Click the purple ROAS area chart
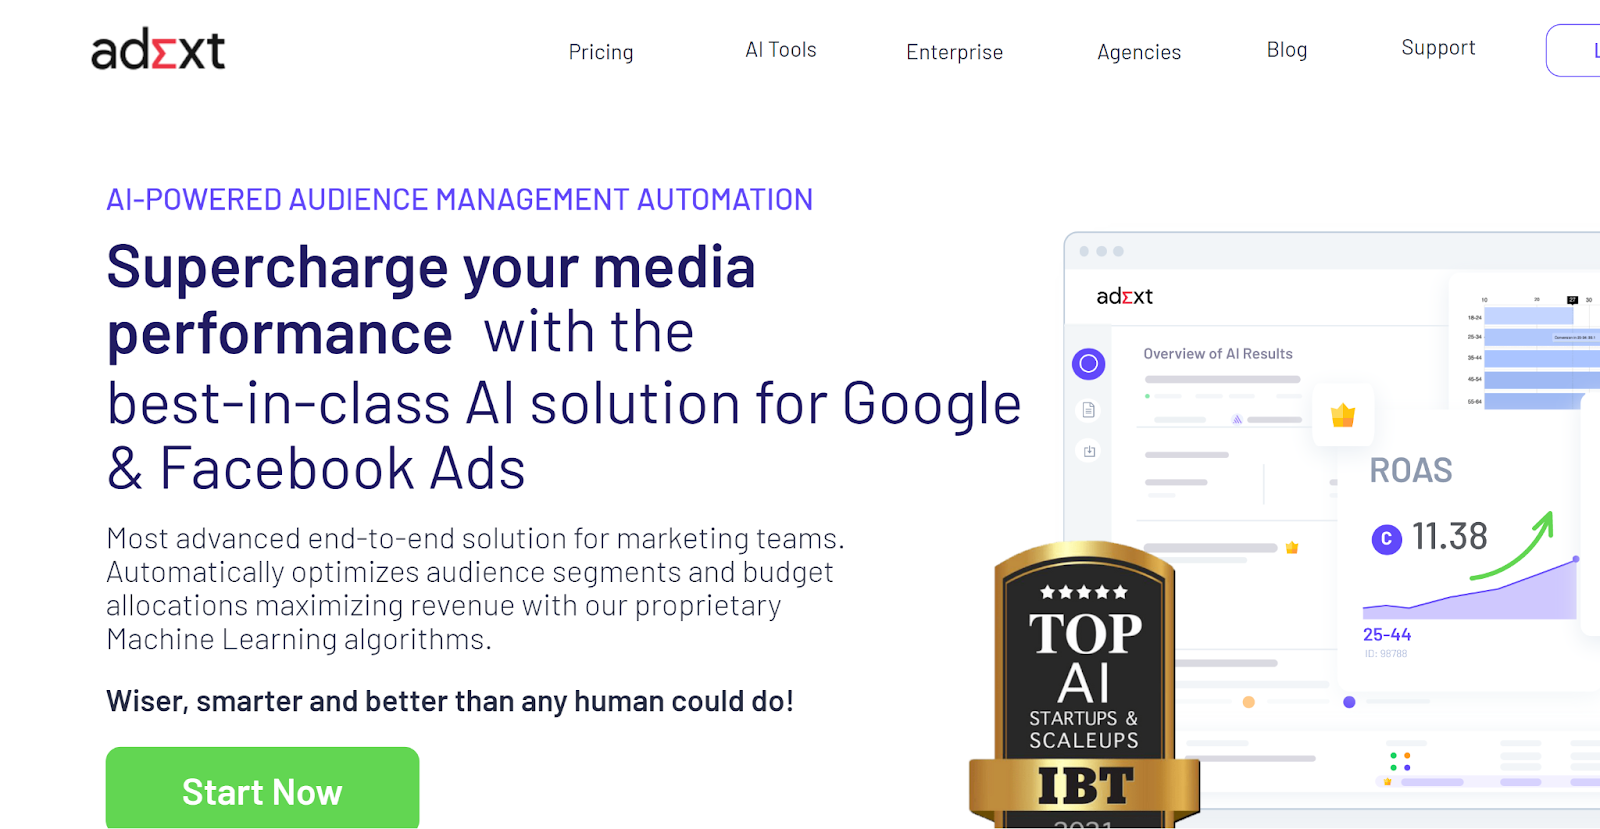Image resolution: width=1600 pixels, height=829 pixels. pyautogui.click(x=1470, y=590)
